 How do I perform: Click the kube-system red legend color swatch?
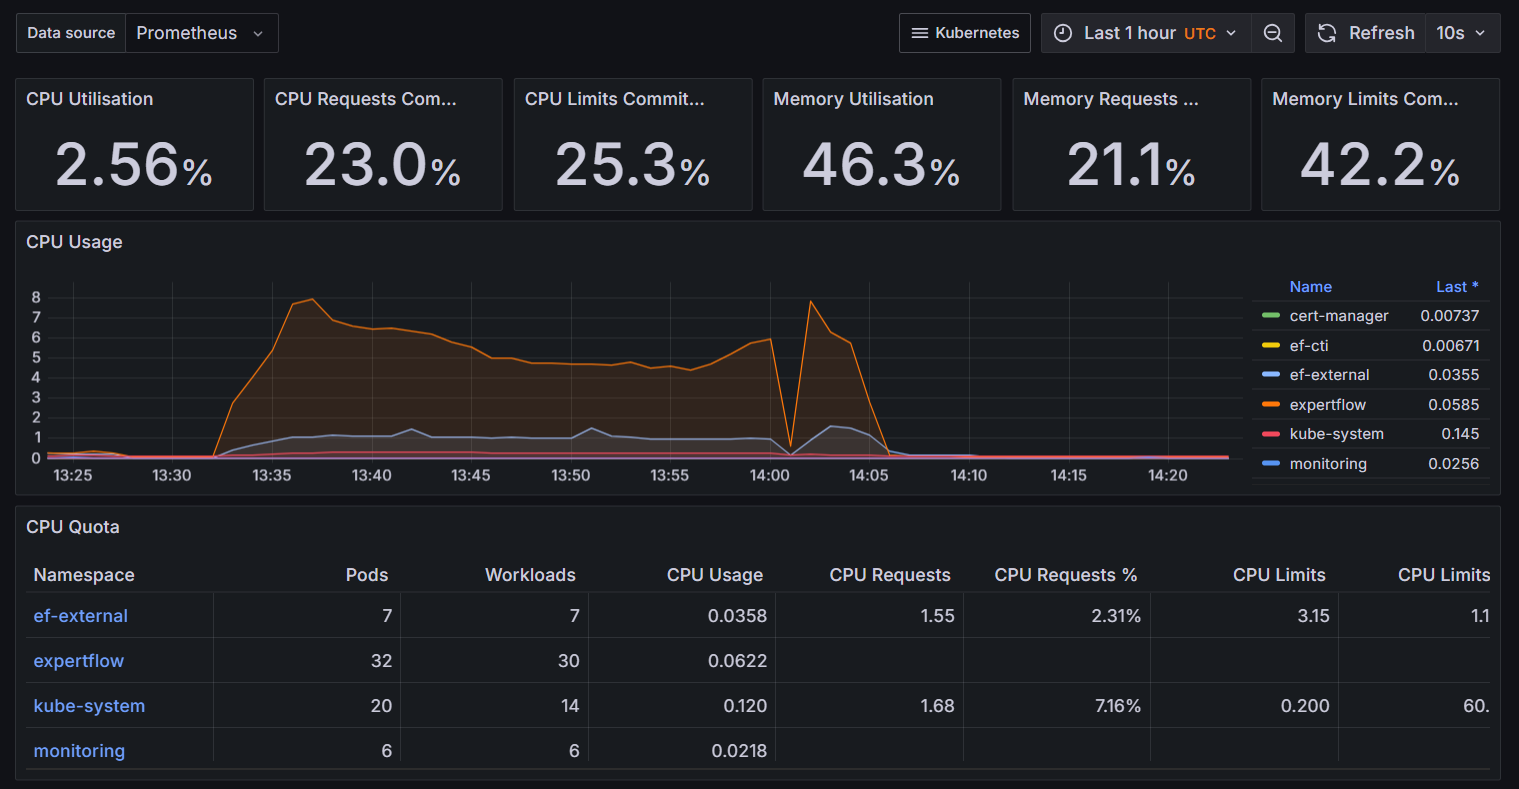1271,434
